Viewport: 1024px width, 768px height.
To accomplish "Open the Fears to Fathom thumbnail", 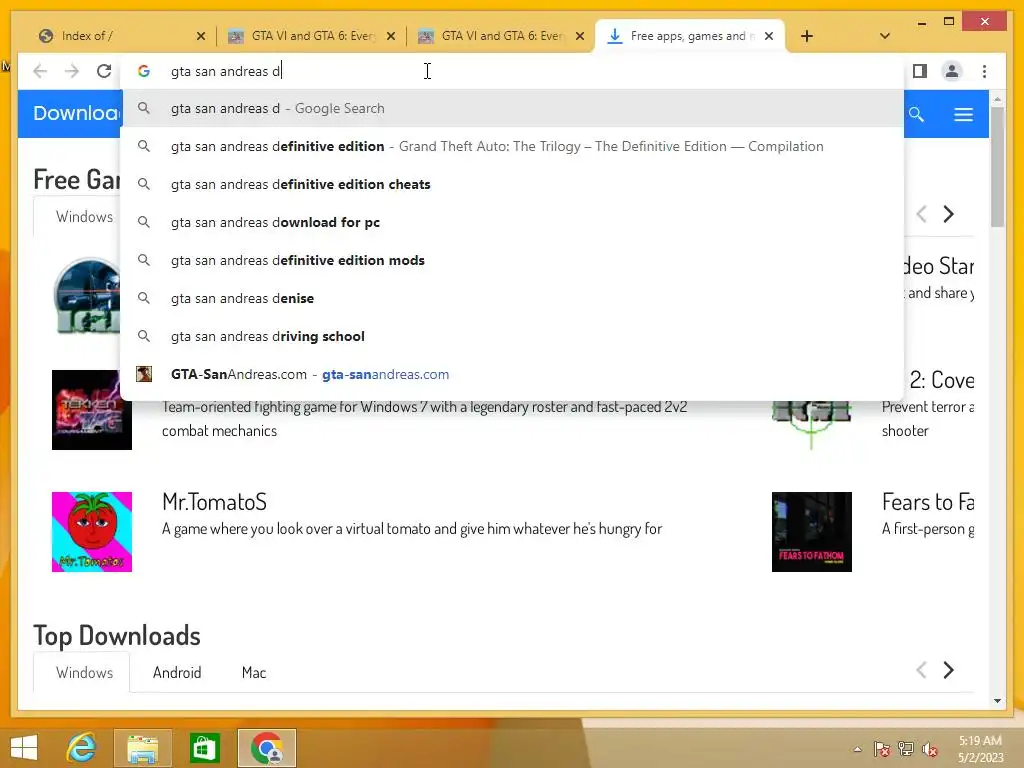I will 811,532.
